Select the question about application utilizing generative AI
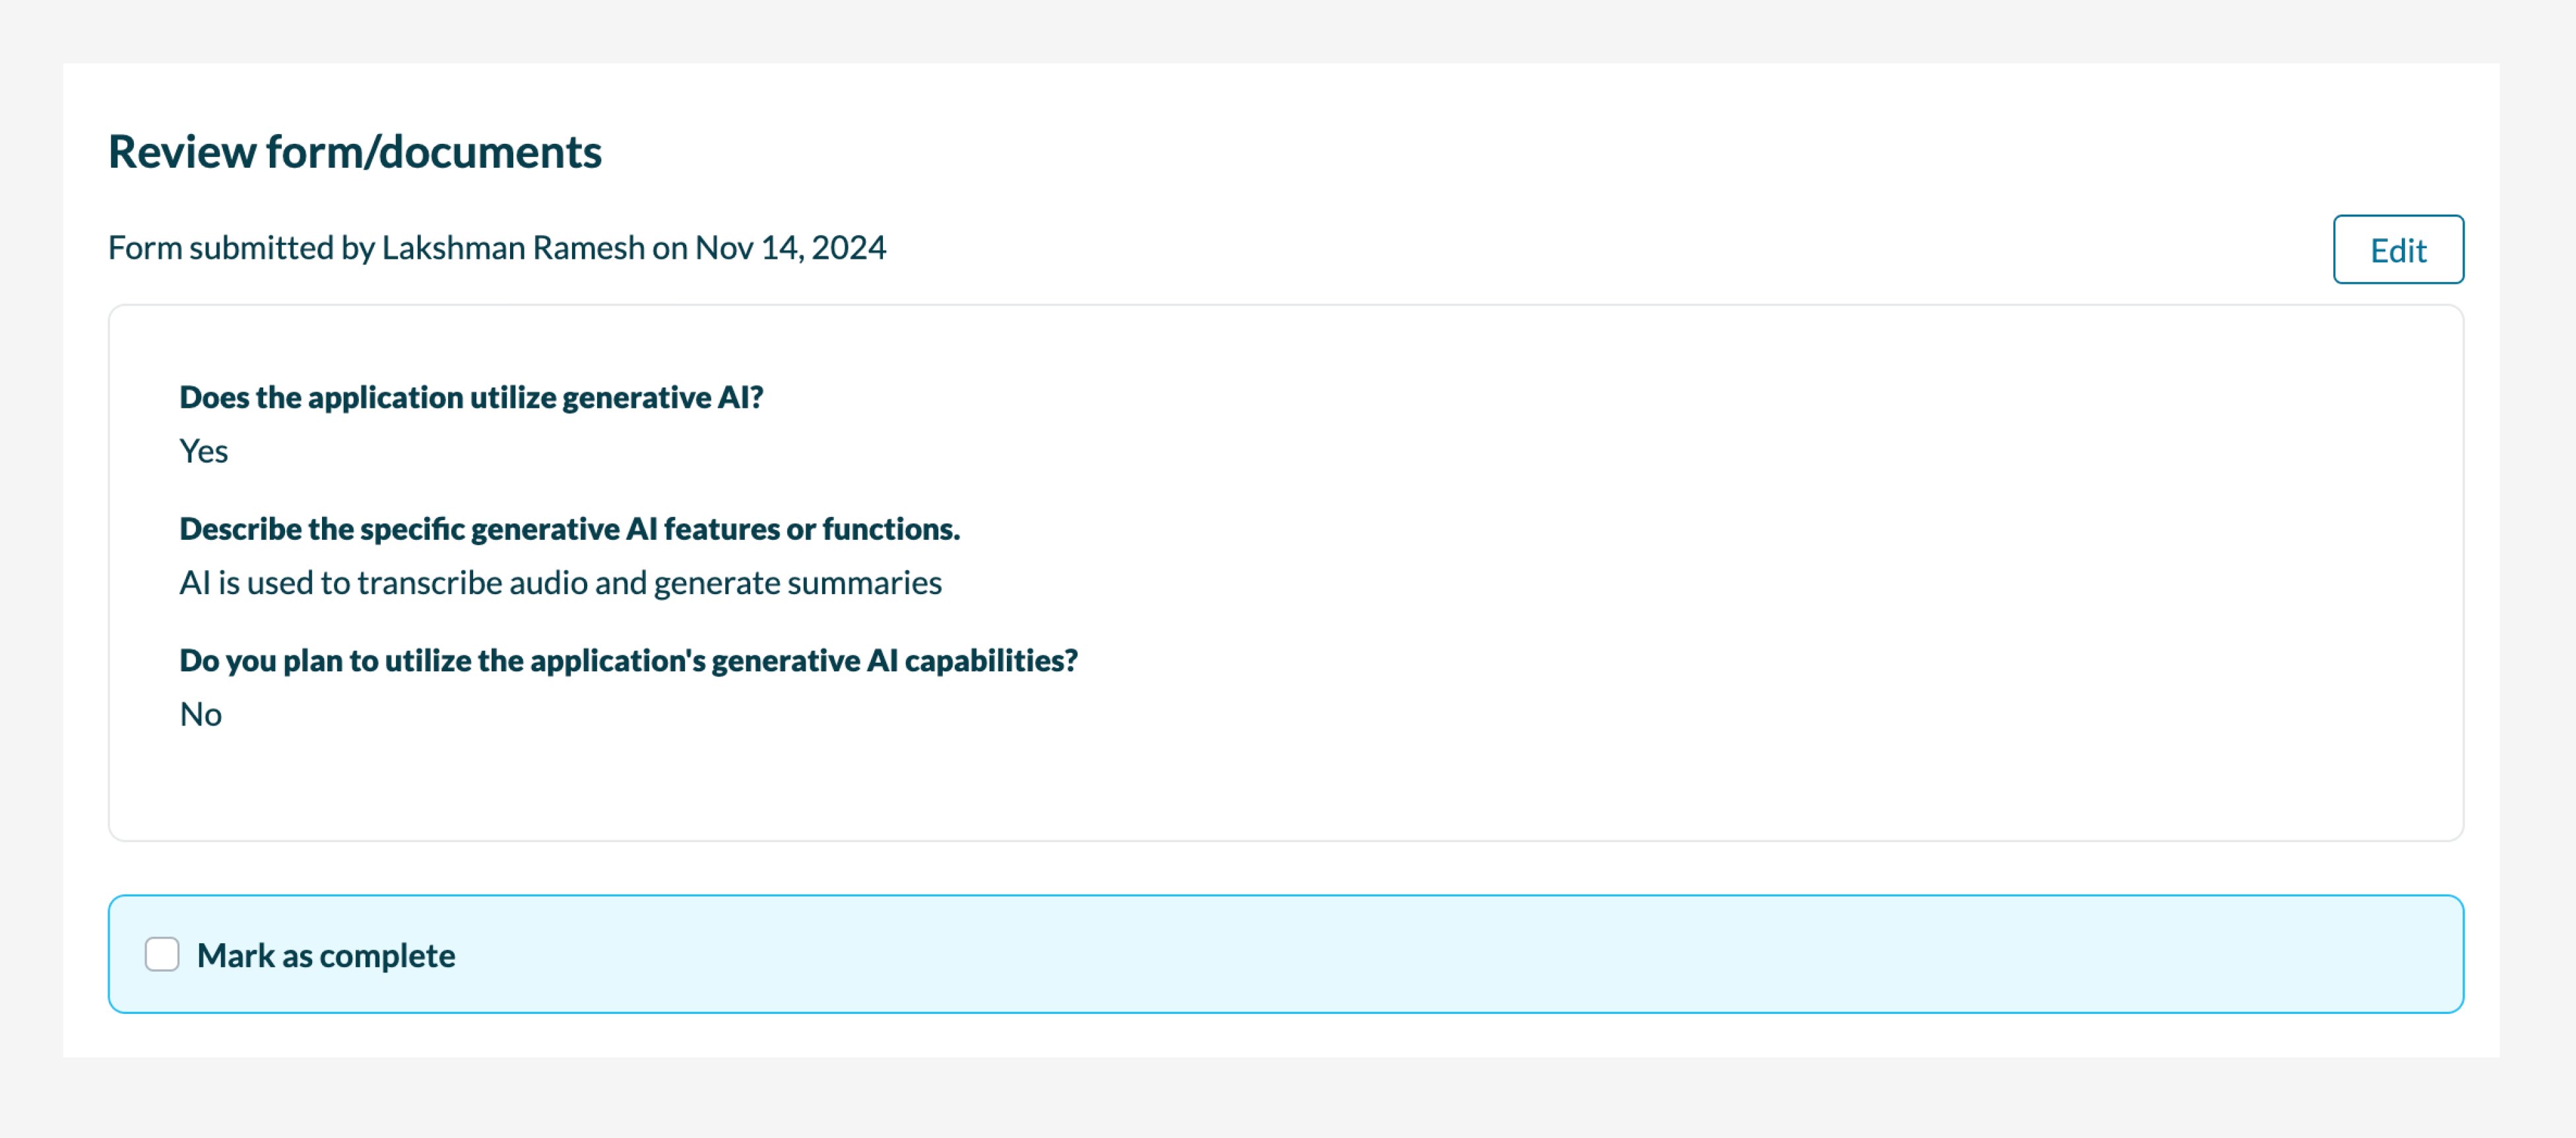The width and height of the screenshot is (2576, 1138). click(x=471, y=398)
